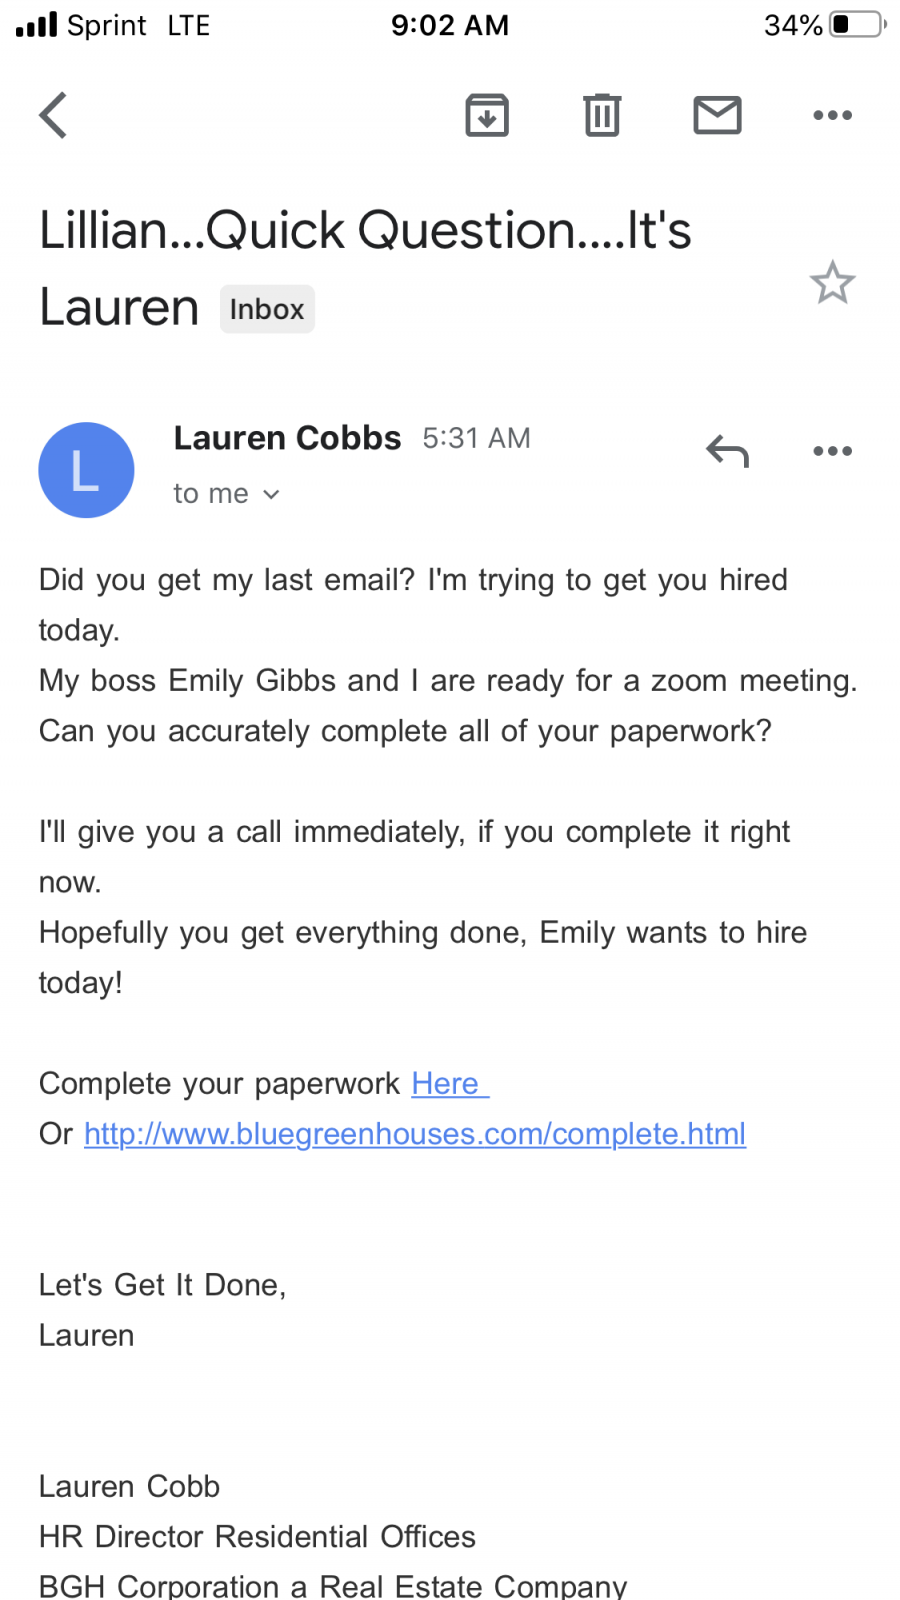Viewport: 900px width, 1600px height.
Task: Open message options three-dot menu
Action: [x=832, y=451]
